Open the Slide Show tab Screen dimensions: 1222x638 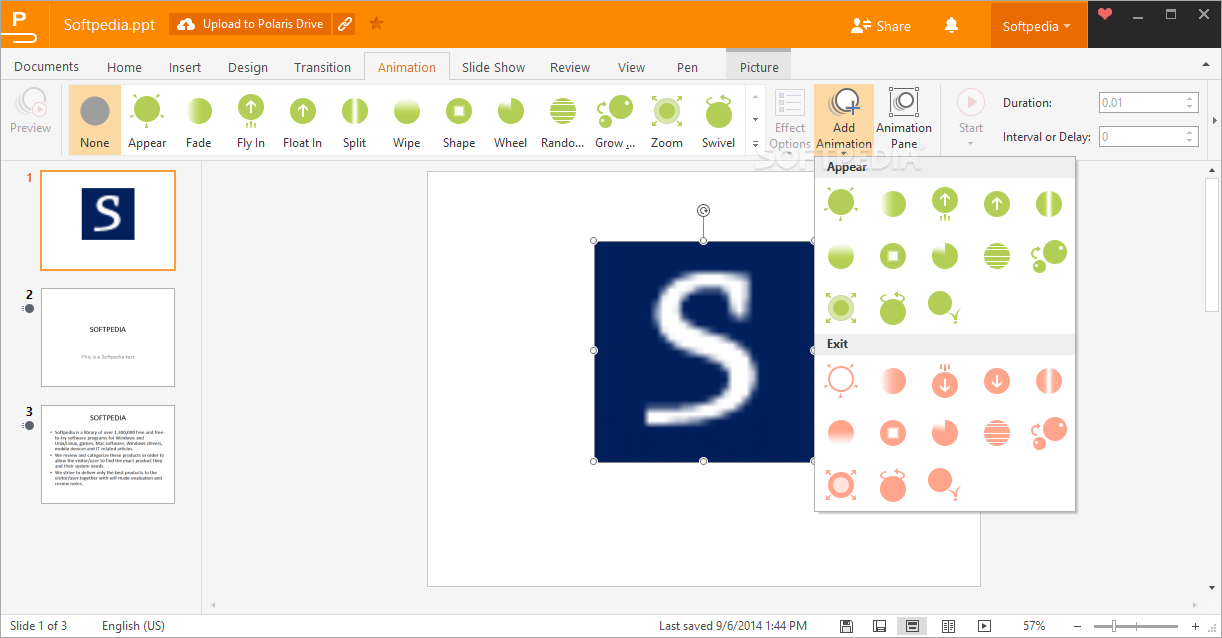click(493, 67)
